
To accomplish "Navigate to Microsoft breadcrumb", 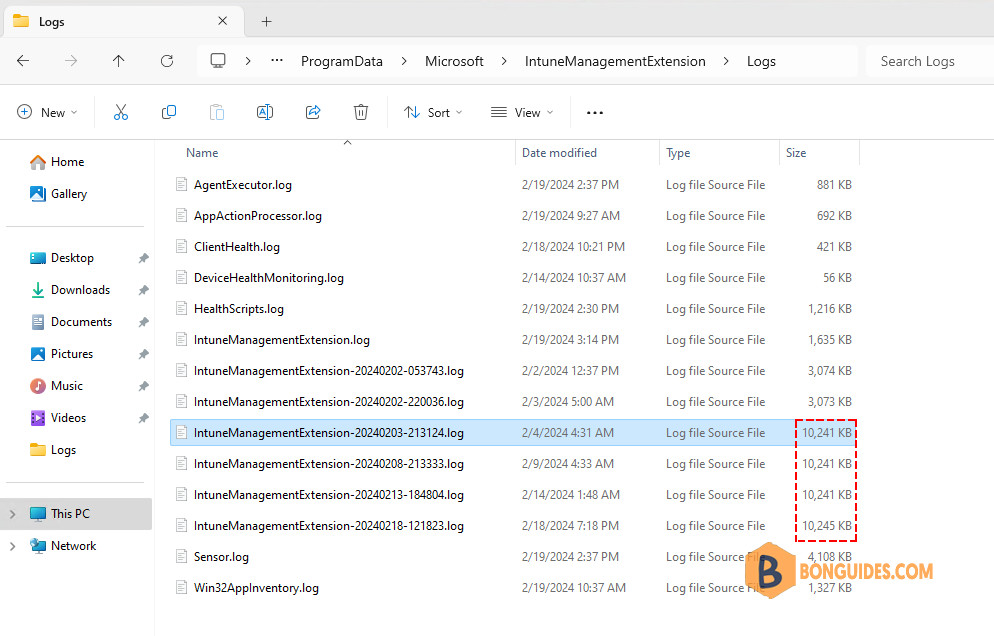I will pos(454,62).
